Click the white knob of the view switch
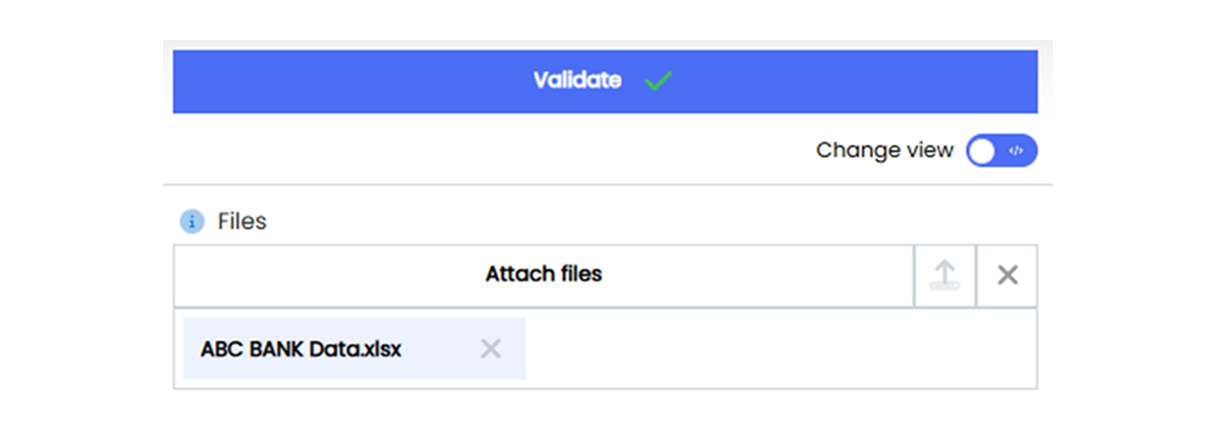Screen dimensions: 1216x443 click(983, 151)
